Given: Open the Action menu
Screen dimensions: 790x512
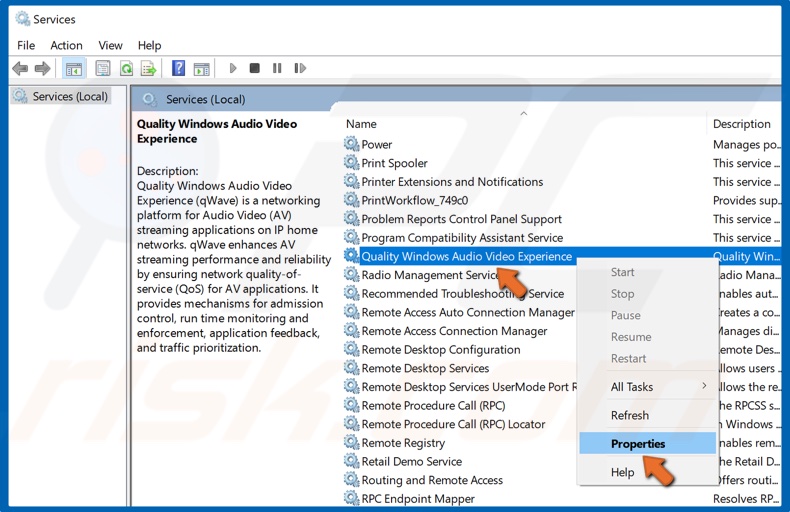Looking at the screenshot, I should pos(67,45).
